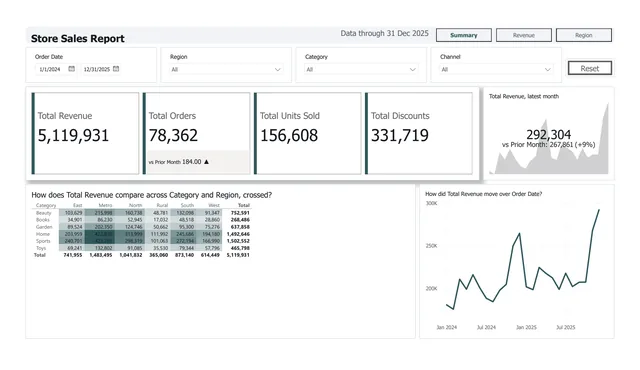
Task: Select the Sports row label
Action: coord(43,241)
